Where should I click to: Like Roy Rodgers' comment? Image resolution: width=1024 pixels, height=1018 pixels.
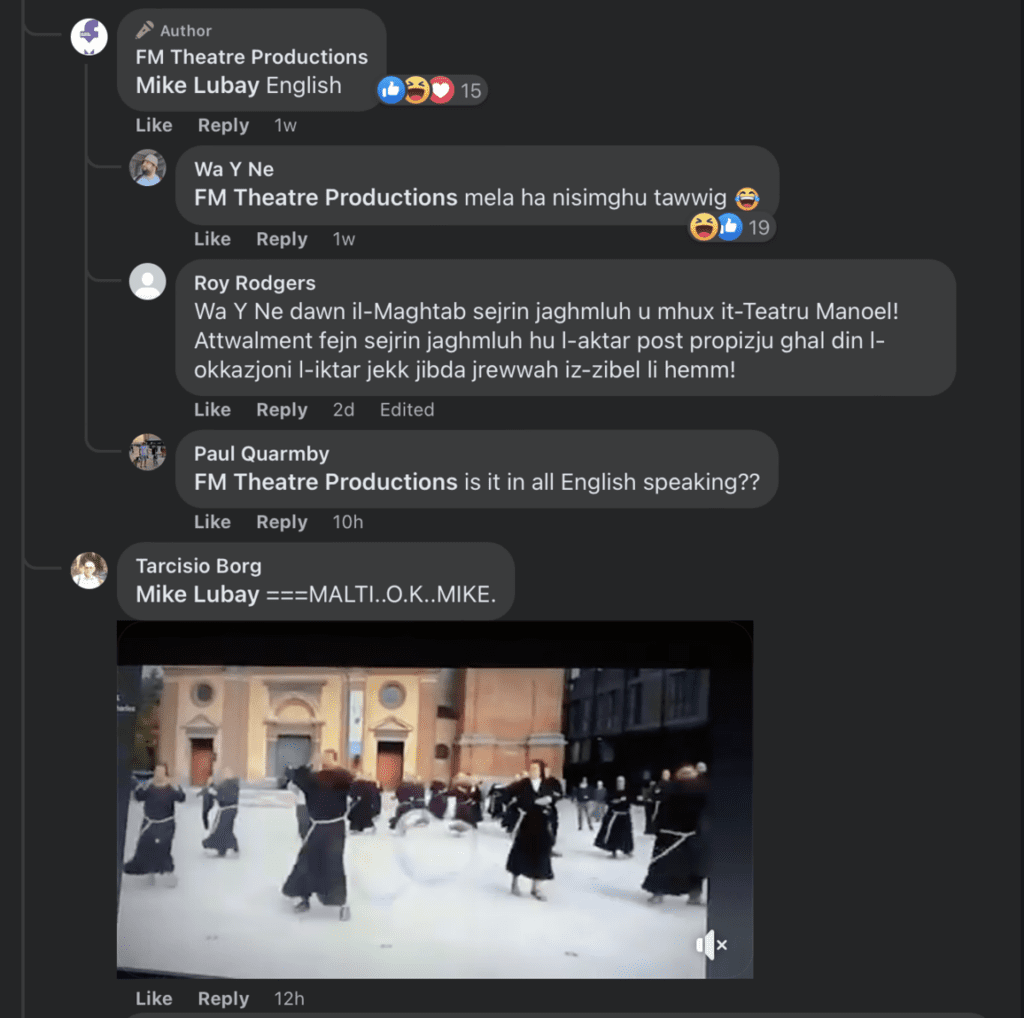click(x=212, y=410)
